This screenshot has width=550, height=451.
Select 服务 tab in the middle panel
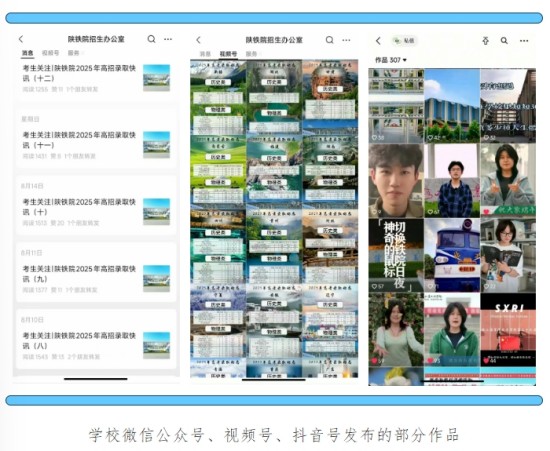(x=251, y=54)
